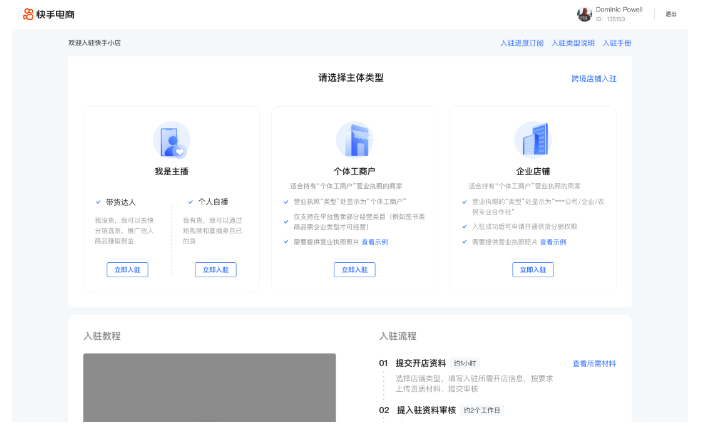Click 退出 to log out
The width and height of the screenshot is (722, 442).
point(671,14)
